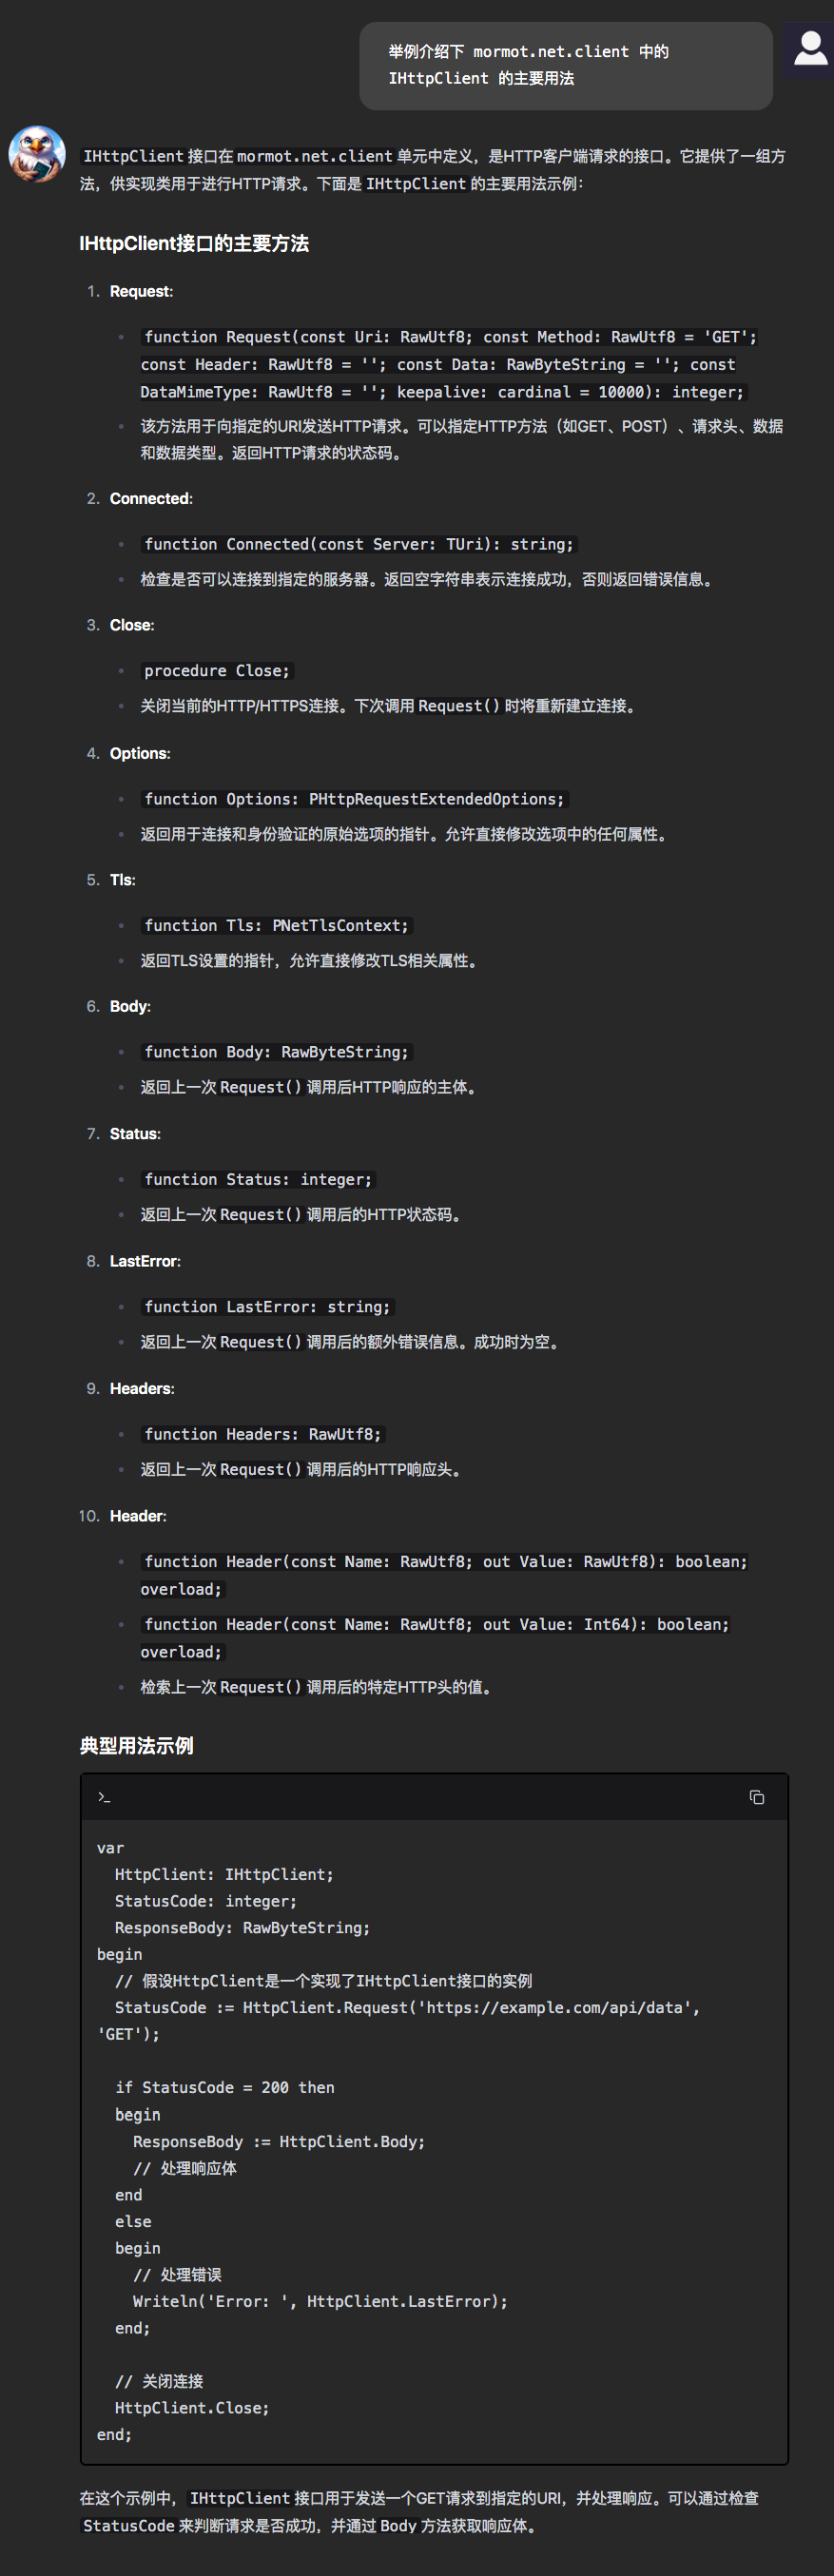Screen dimensions: 834x2576
Task: Click the 'function Body: RawByteString;' snippet
Action: 277,1052
